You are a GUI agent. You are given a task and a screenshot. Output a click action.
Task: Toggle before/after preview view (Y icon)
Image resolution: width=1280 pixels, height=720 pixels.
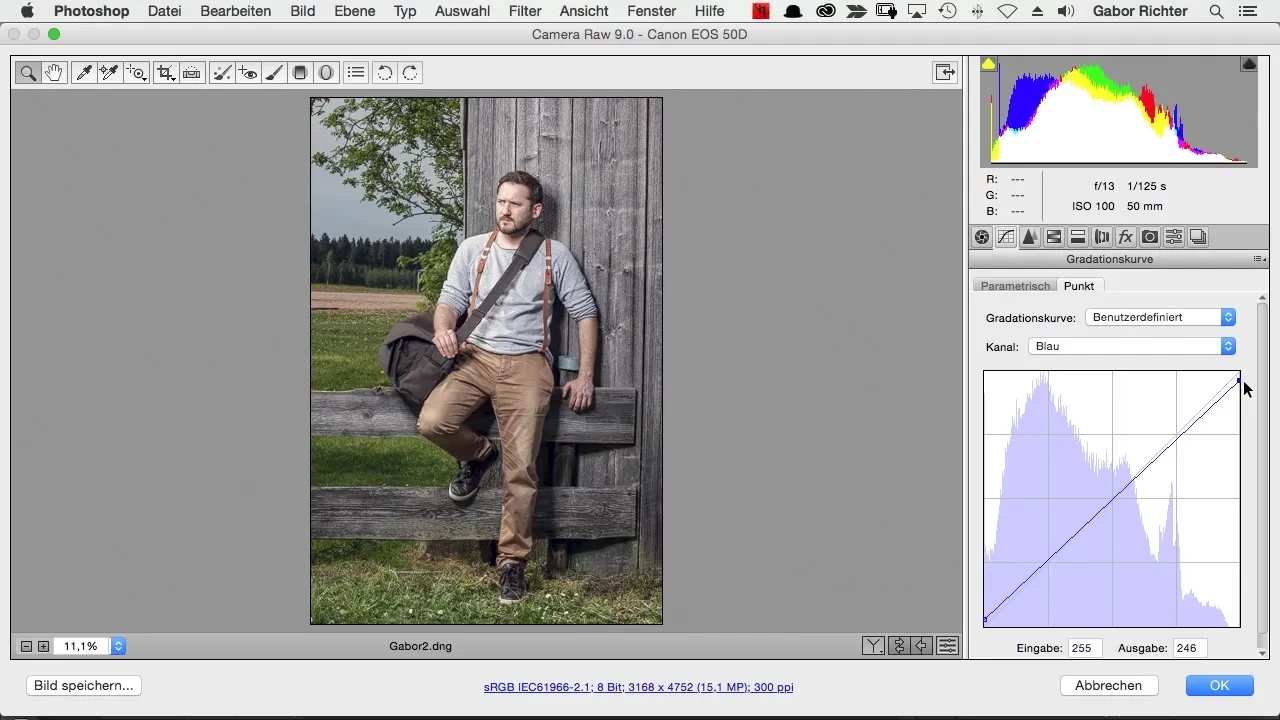(874, 646)
